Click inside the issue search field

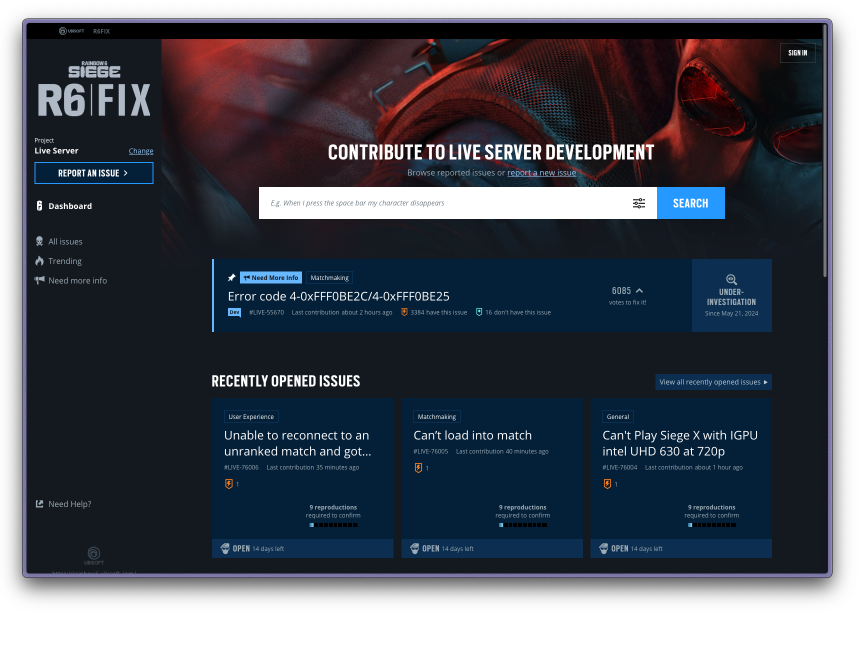440,203
